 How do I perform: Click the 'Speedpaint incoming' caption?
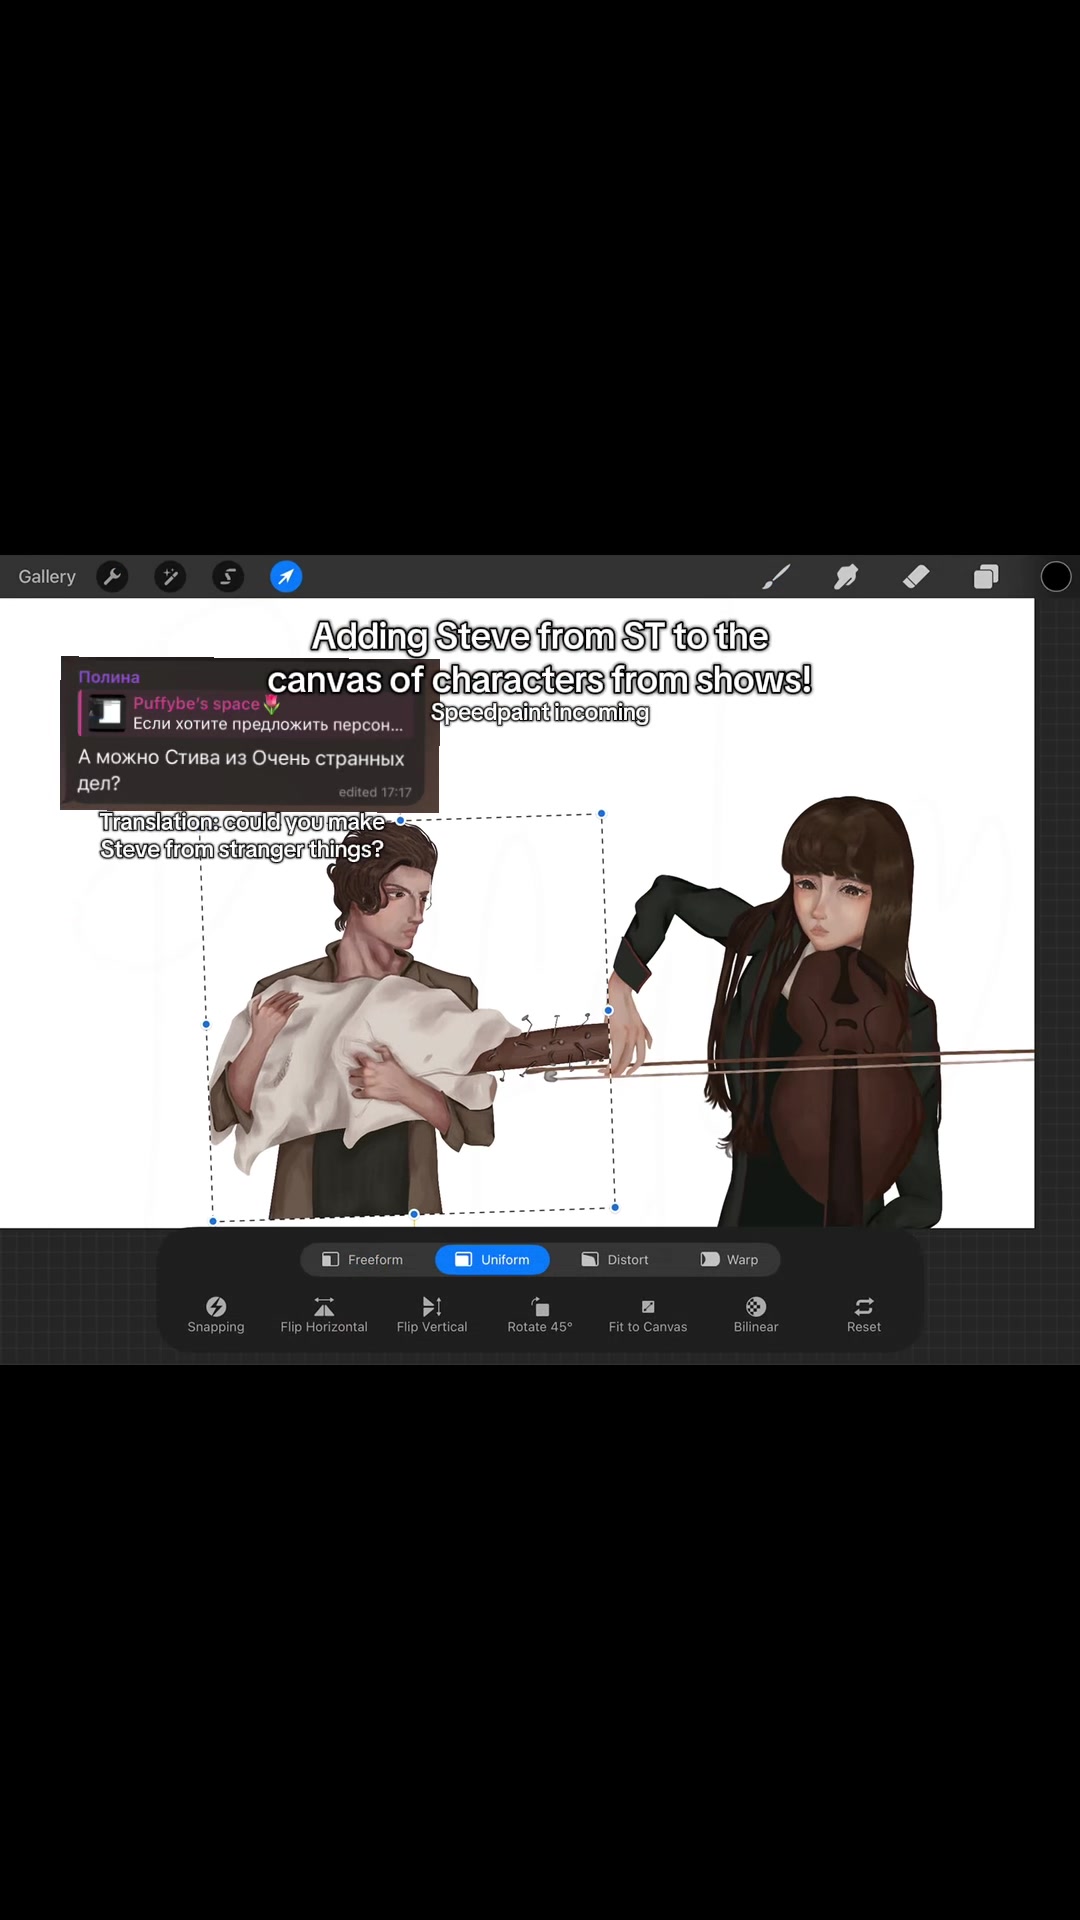[x=540, y=712]
